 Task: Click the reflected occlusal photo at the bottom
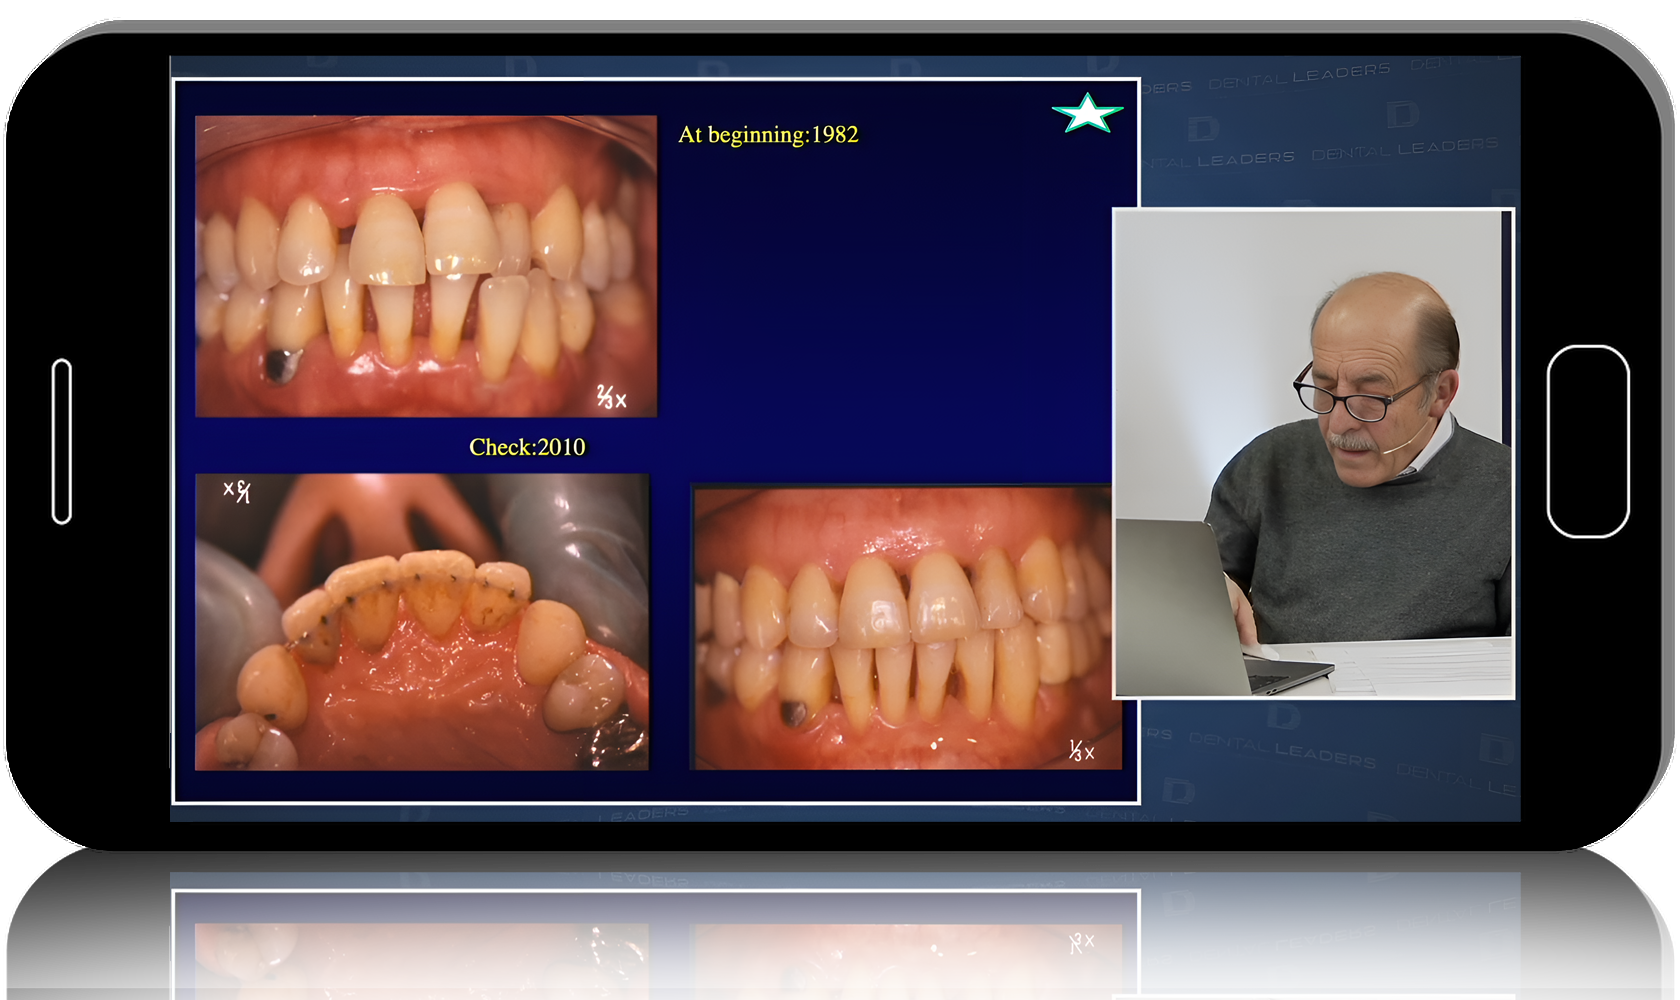click(x=421, y=961)
